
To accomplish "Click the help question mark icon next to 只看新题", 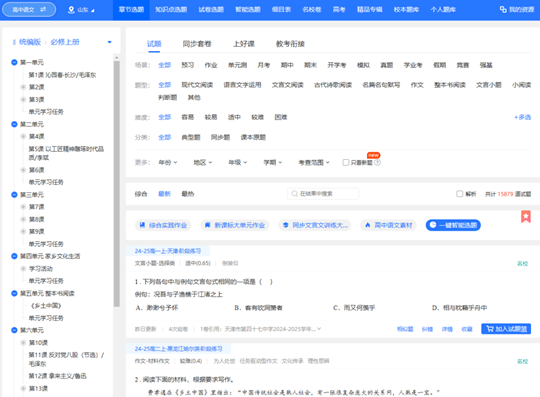I will coord(377,163).
